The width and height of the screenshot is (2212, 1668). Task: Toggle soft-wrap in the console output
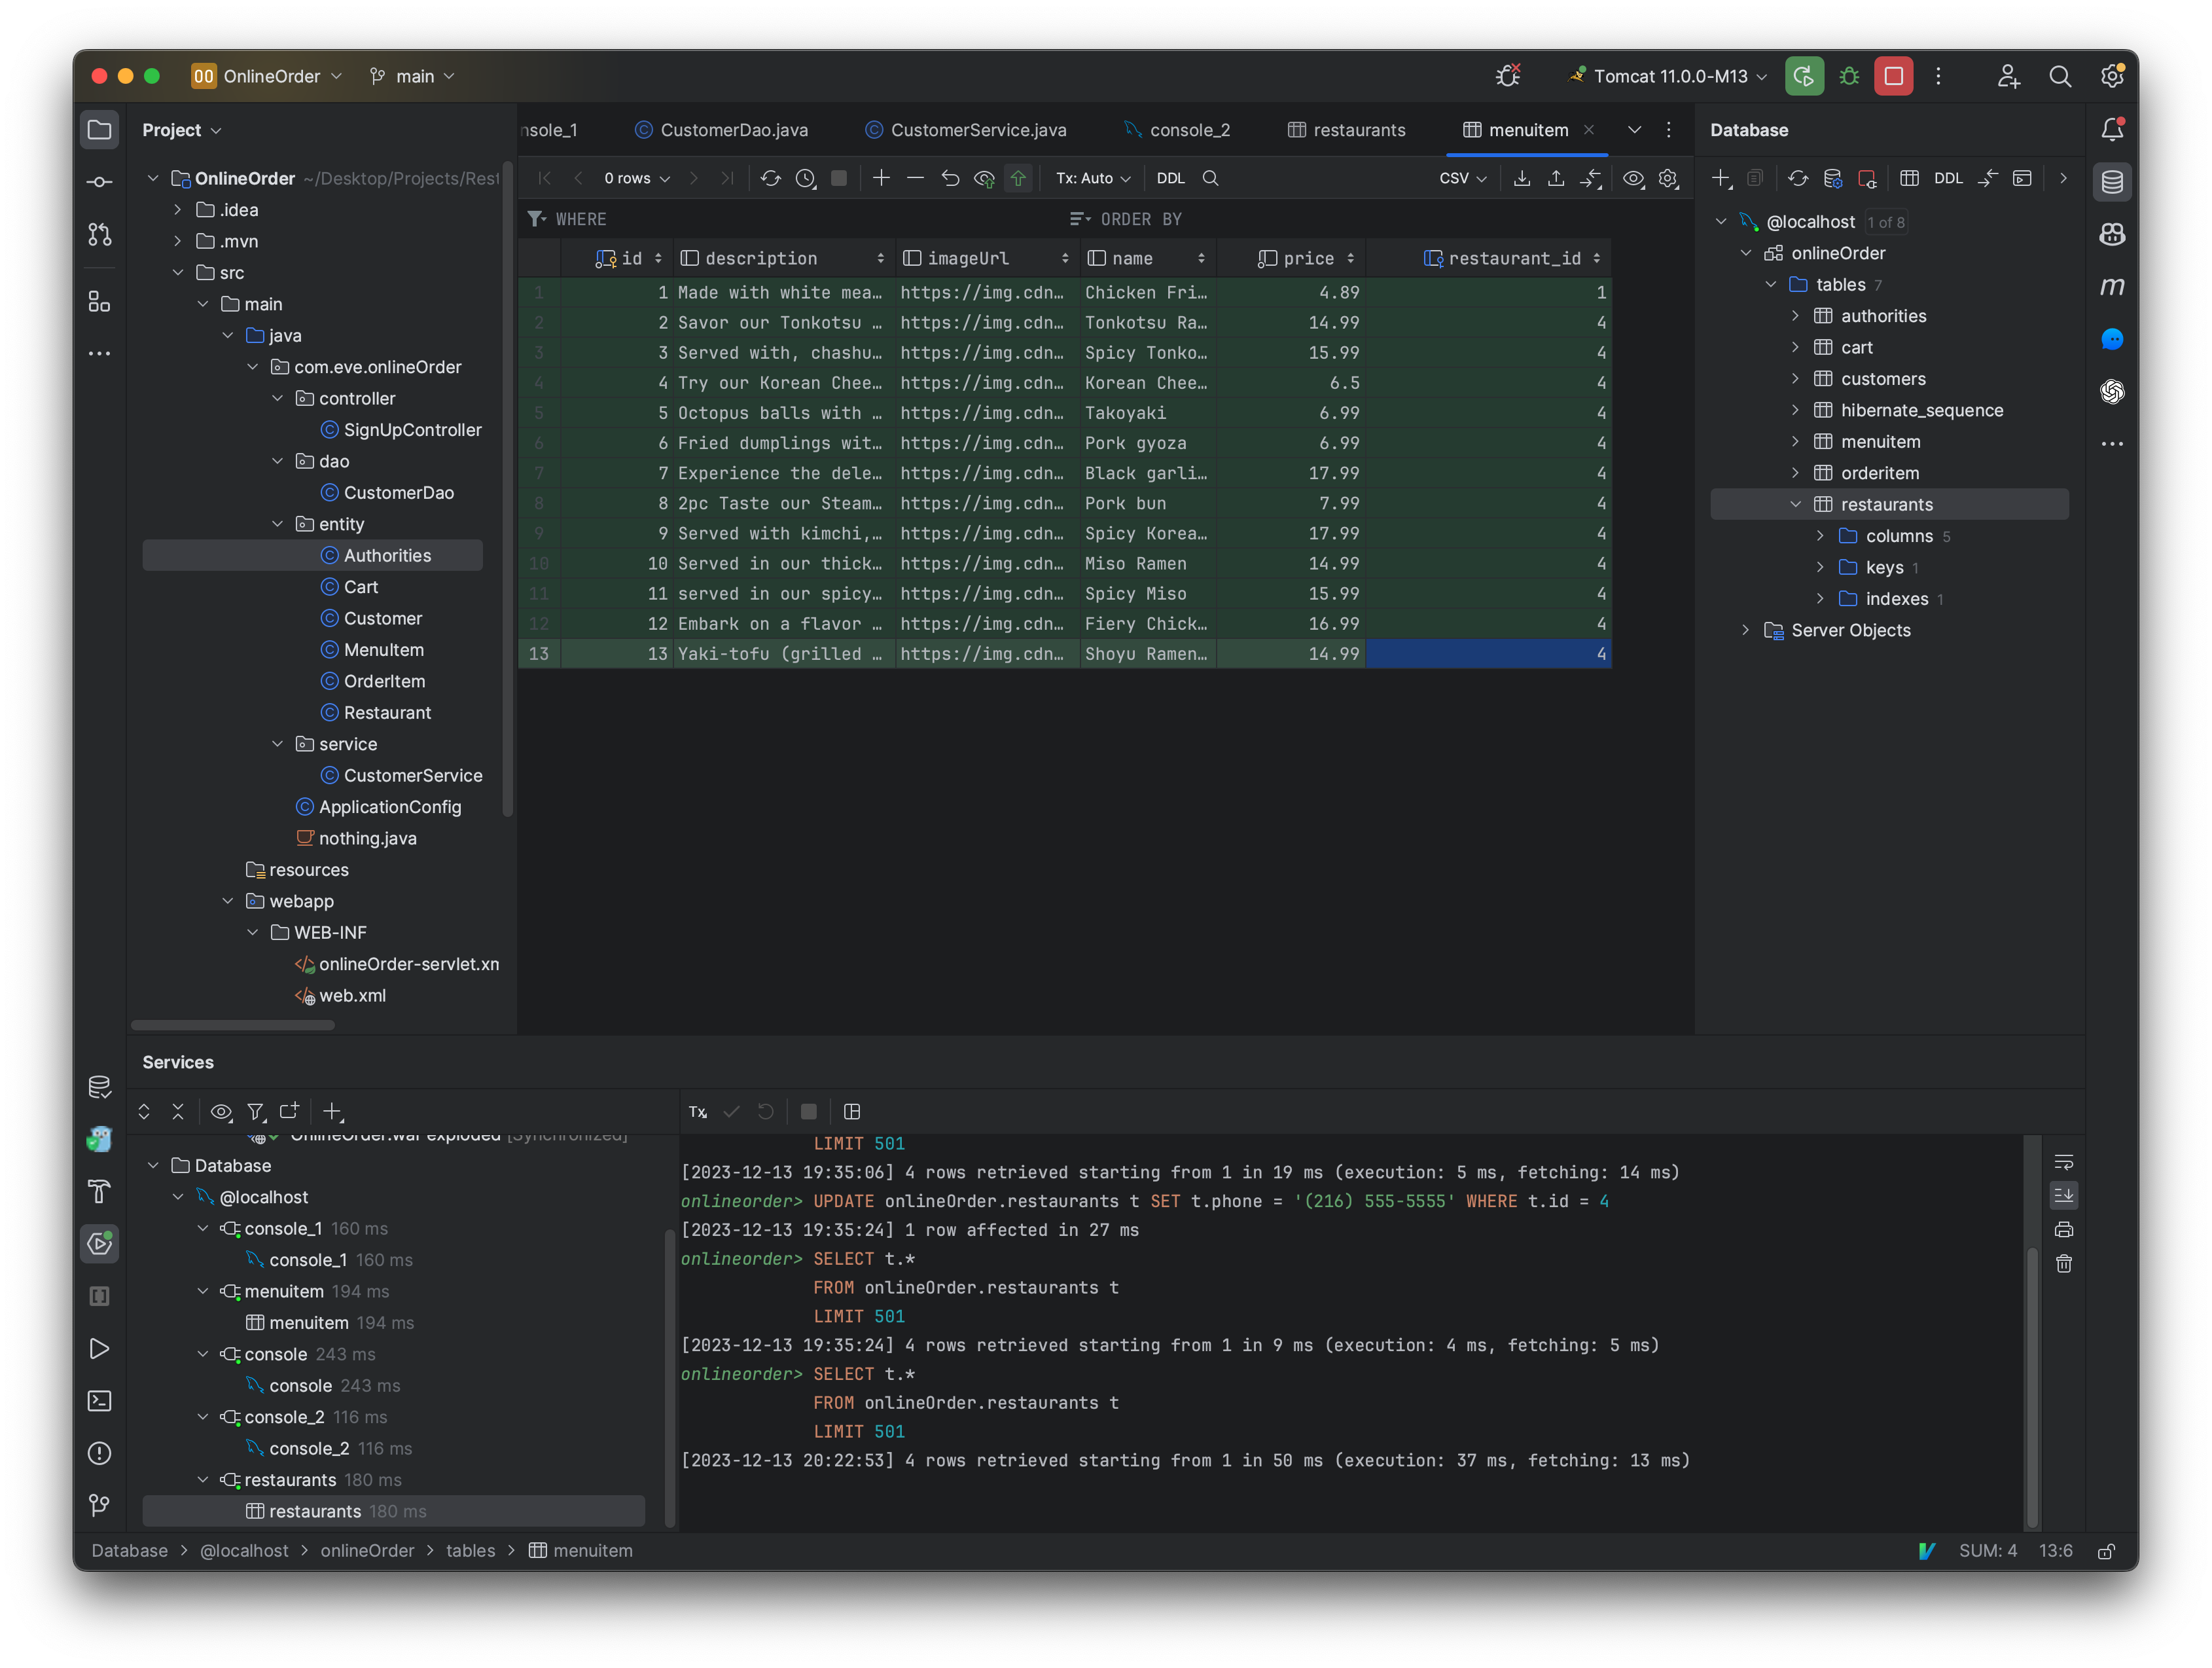click(x=2065, y=1162)
